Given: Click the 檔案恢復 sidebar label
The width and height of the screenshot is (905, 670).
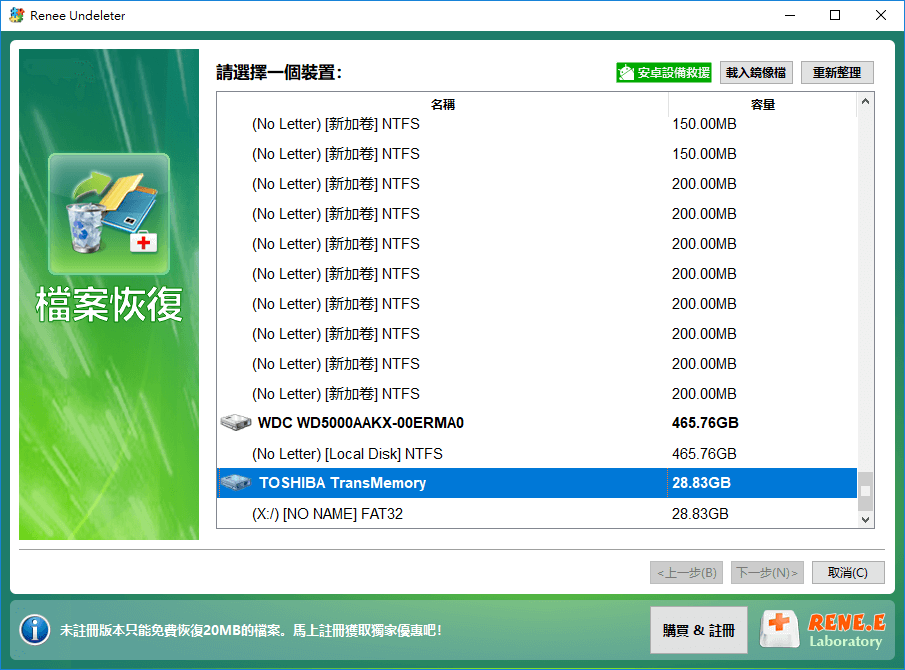Looking at the screenshot, I should coord(109,304).
